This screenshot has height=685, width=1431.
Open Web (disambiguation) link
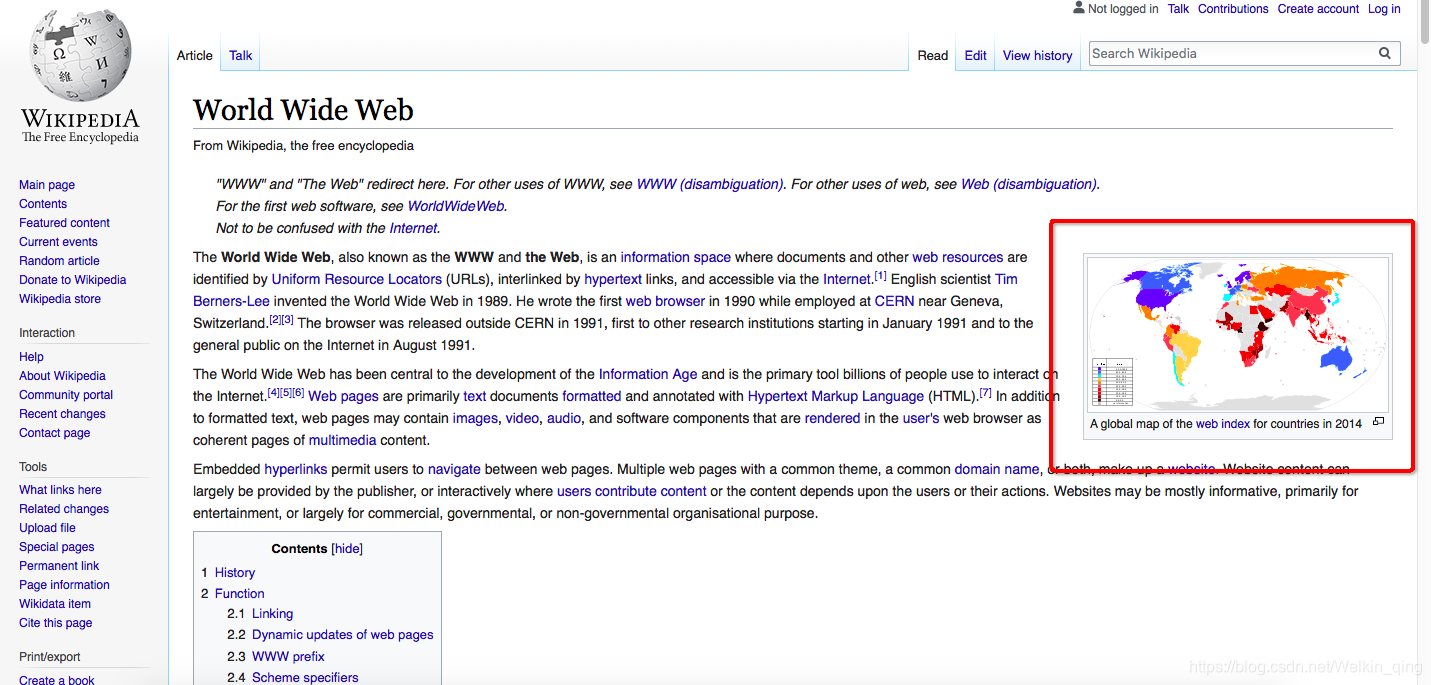pos(1028,184)
